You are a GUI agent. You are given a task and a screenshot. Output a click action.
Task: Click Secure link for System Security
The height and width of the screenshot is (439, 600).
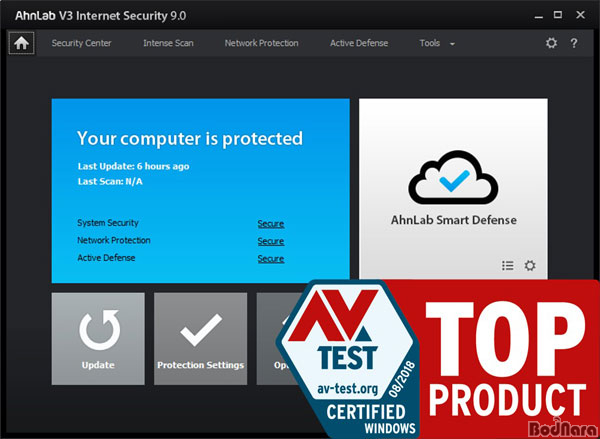[x=271, y=224]
